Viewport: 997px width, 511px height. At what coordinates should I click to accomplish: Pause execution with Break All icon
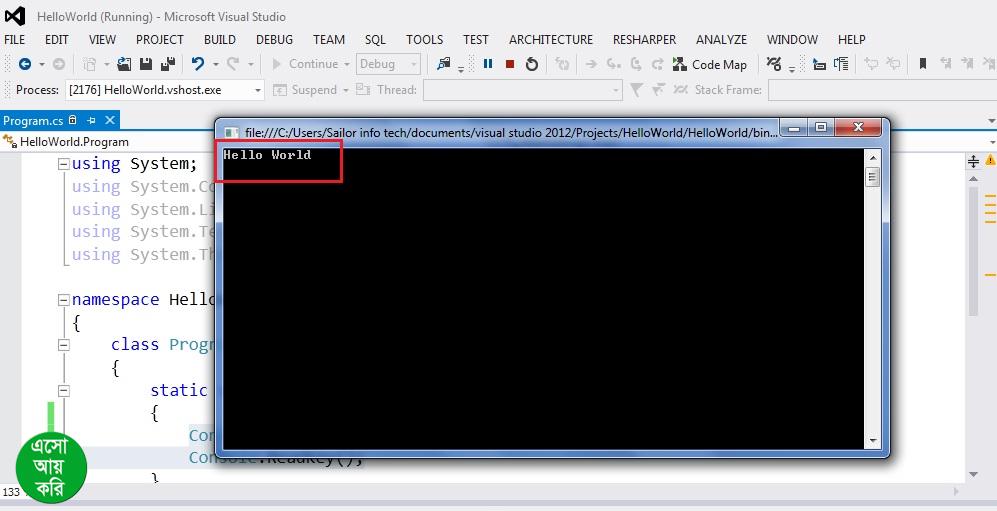point(488,64)
